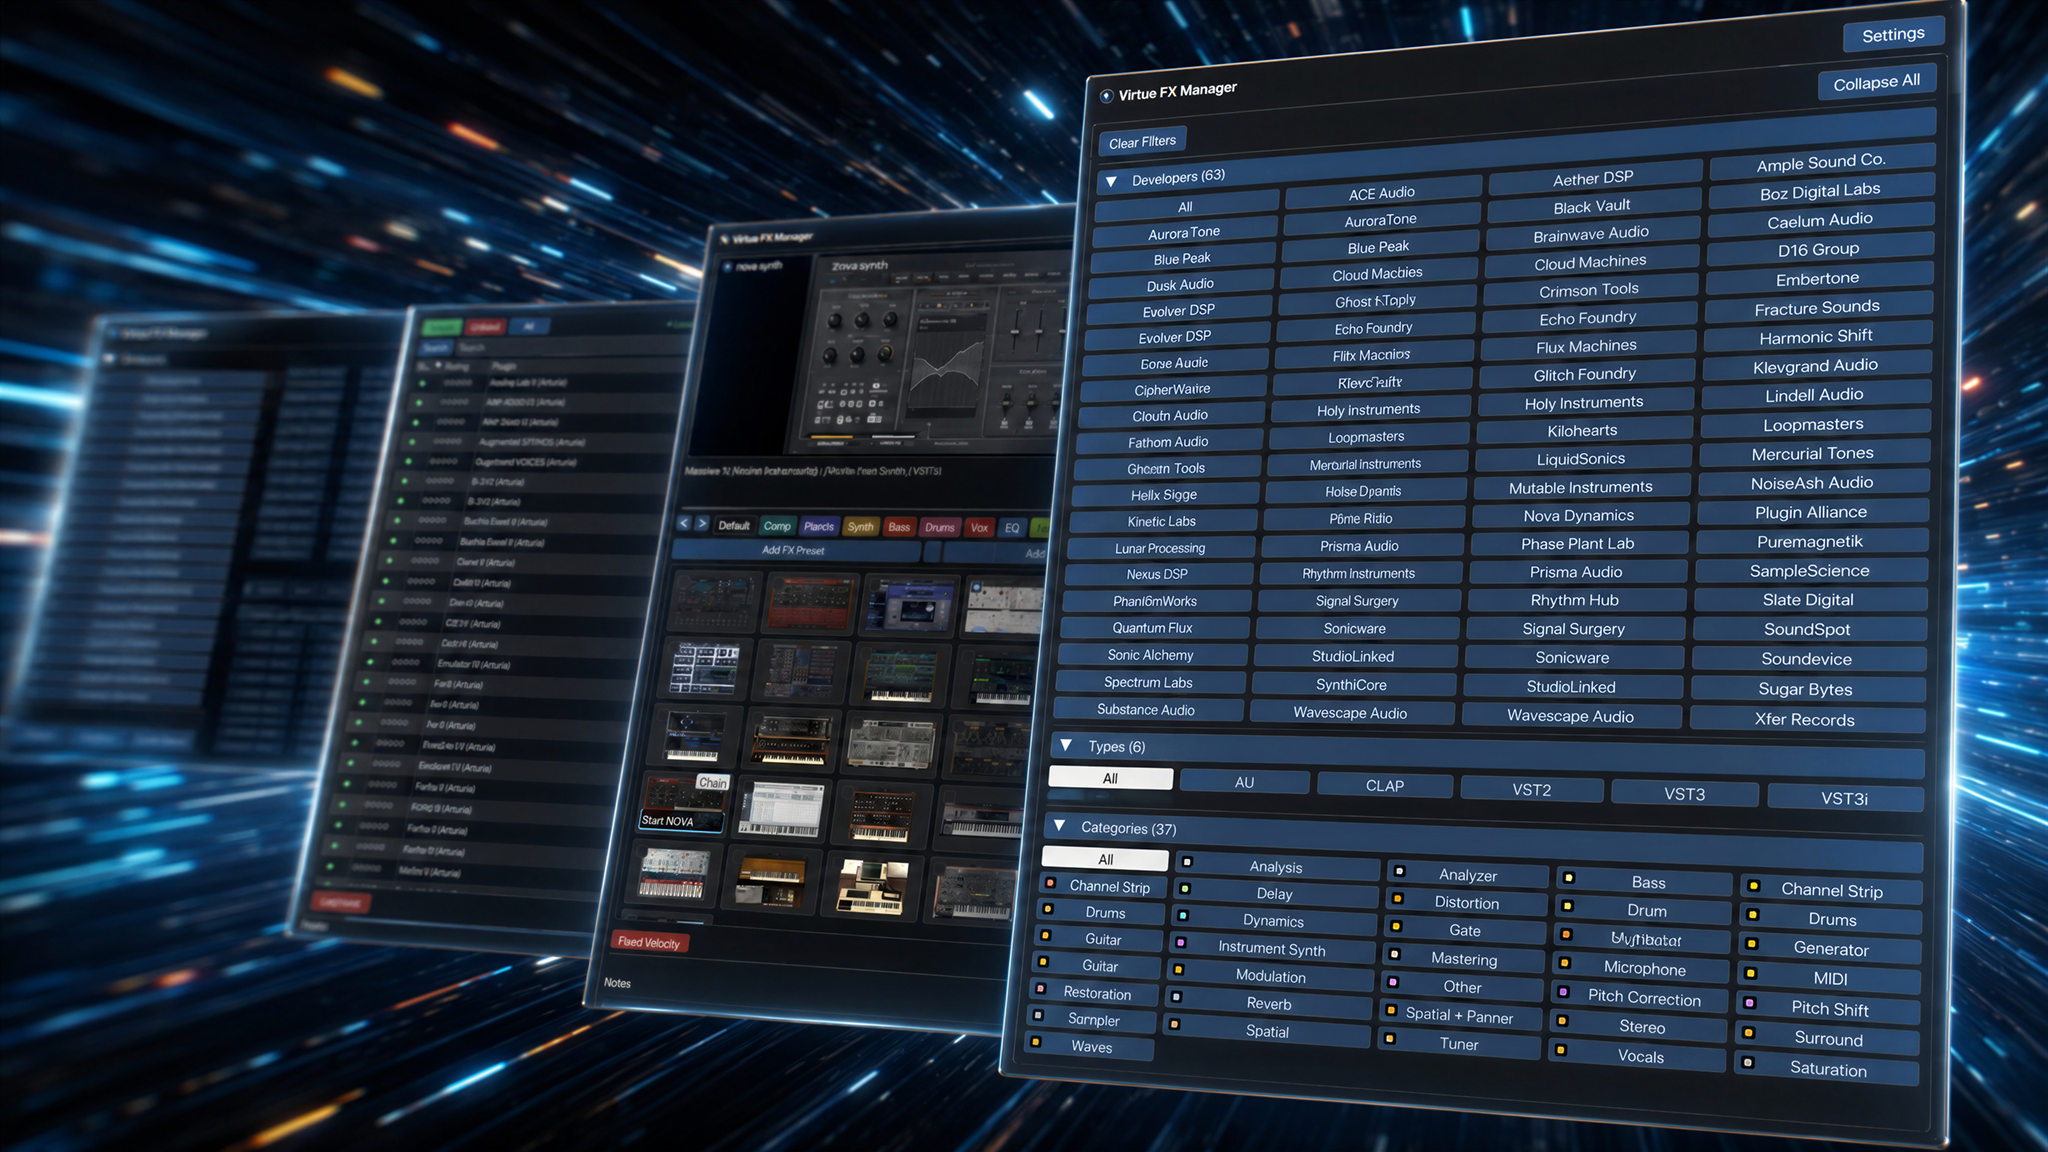Viewport: 2048px width, 1152px height.
Task: Select the beige vintage computer thumbnail
Action: coord(871,885)
